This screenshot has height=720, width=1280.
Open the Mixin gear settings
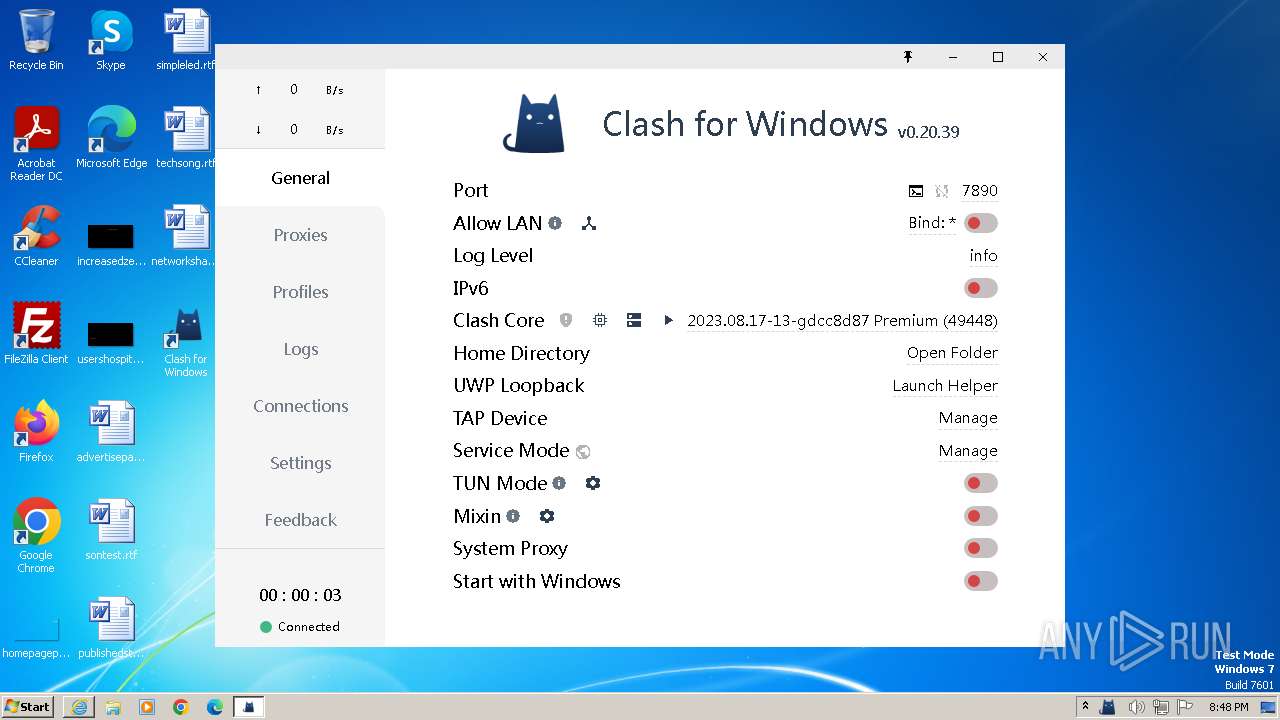[x=547, y=516]
